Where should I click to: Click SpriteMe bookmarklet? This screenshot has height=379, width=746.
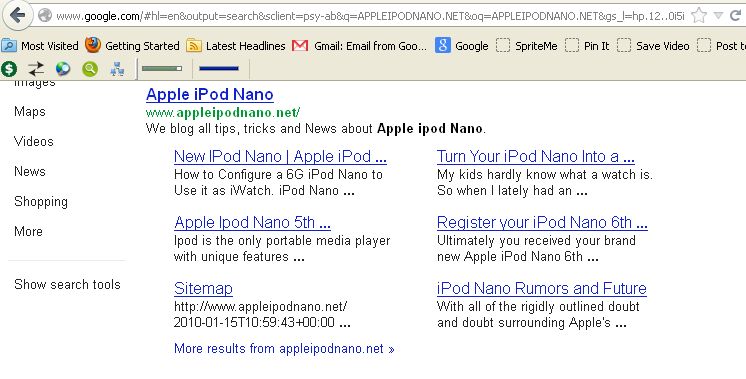click(x=527, y=46)
